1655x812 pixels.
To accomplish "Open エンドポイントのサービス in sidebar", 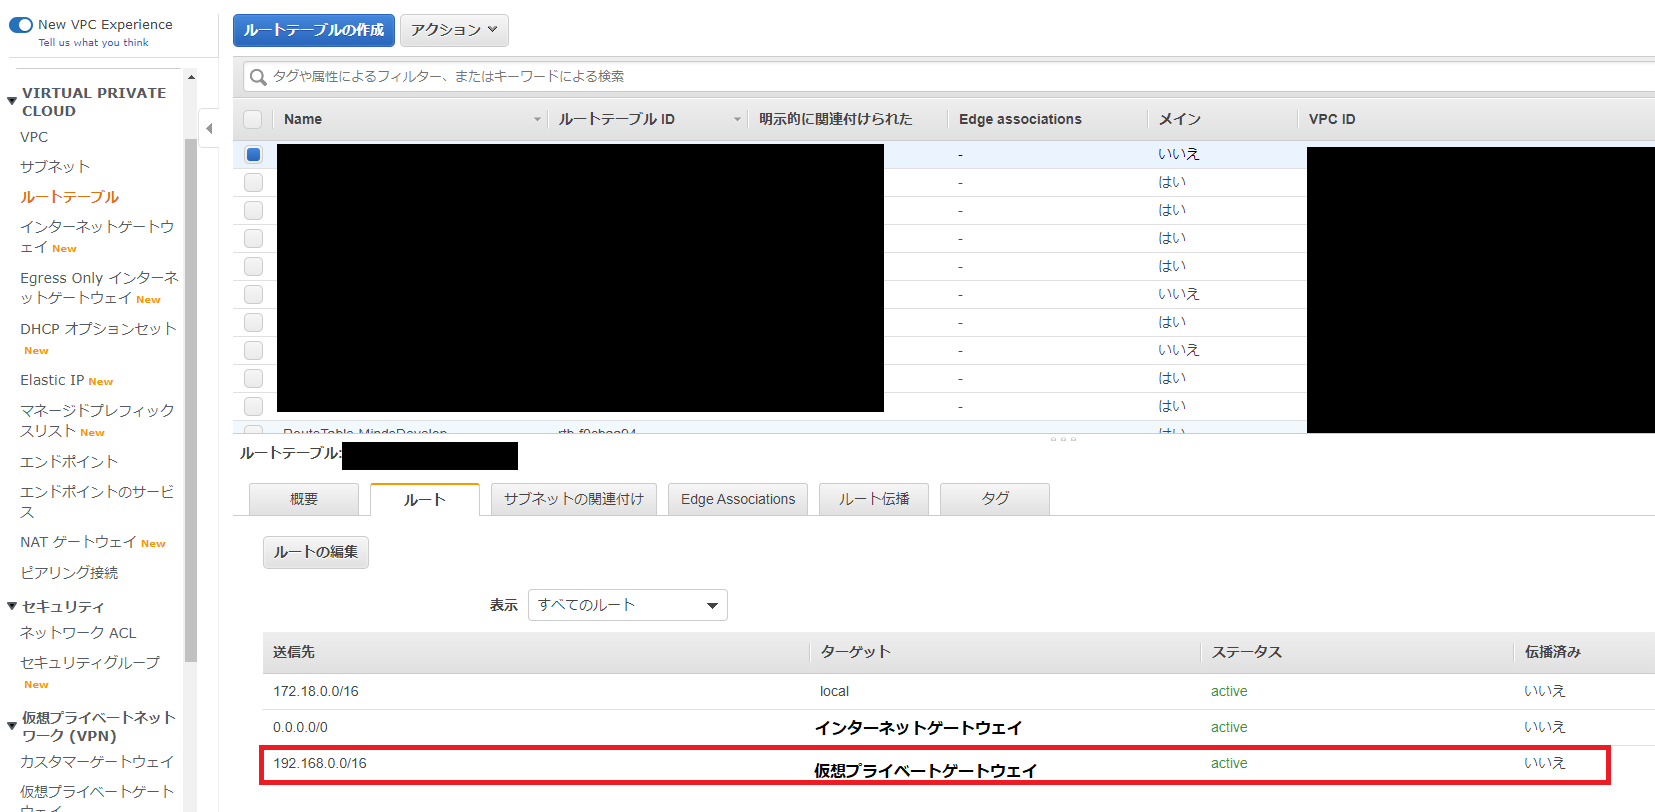I will pos(96,502).
